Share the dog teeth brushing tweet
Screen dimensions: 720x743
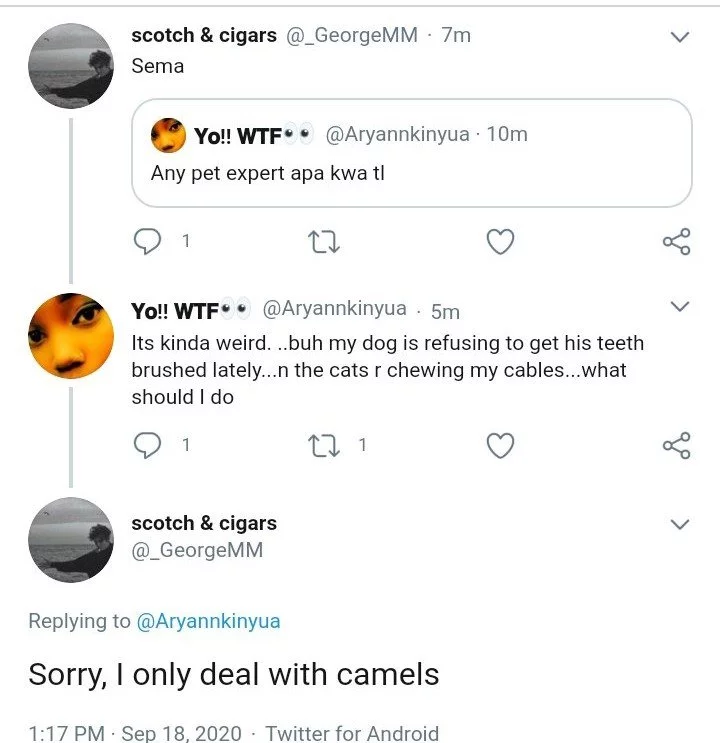point(677,445)
